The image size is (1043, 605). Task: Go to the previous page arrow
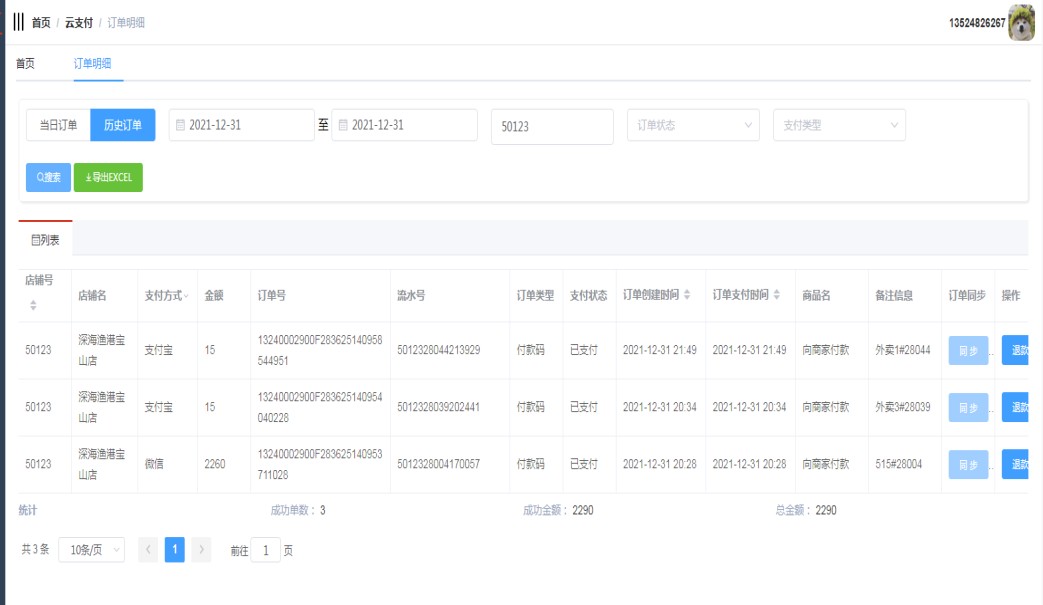click(x=148, y=549)
